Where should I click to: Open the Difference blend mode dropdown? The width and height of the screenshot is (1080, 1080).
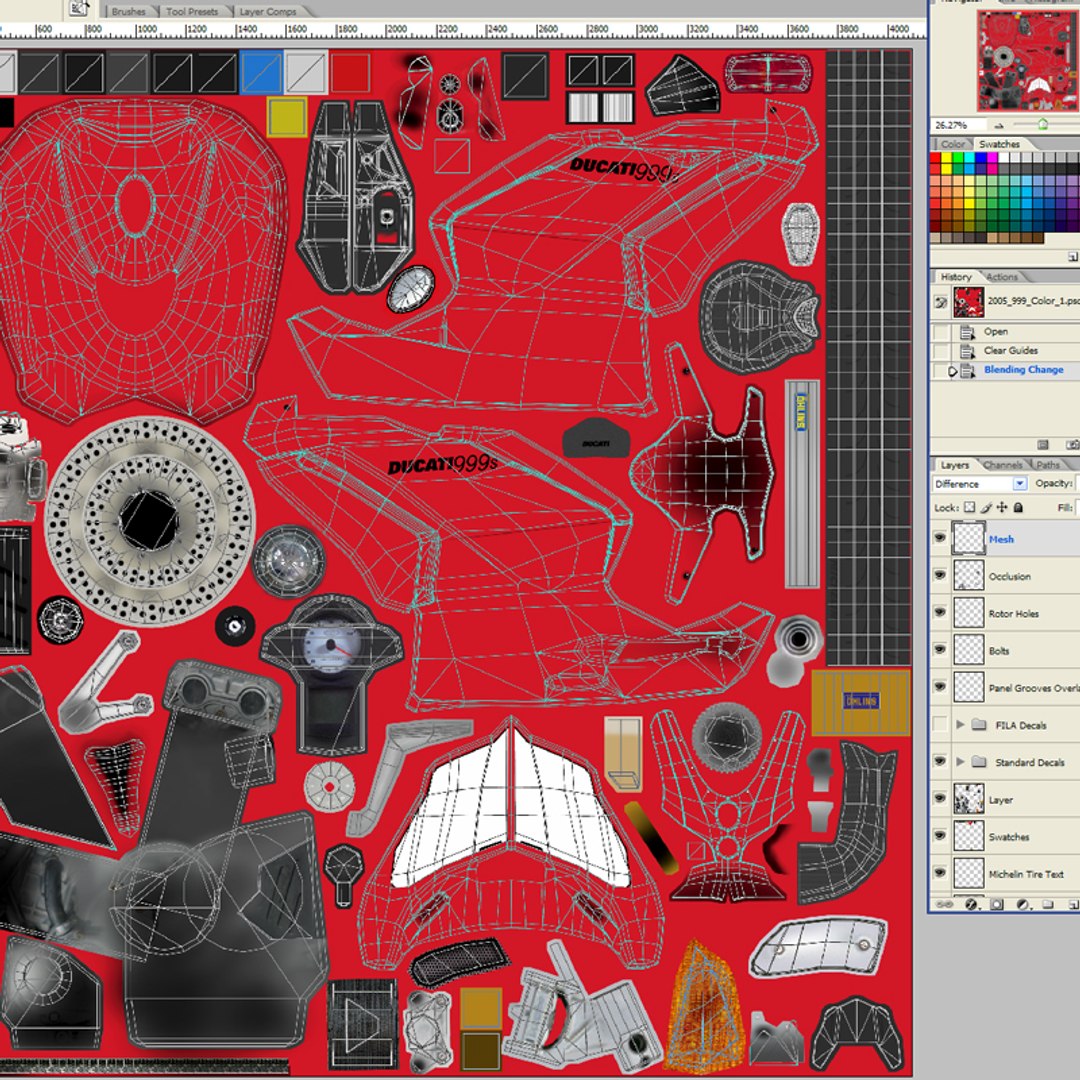1020,484
